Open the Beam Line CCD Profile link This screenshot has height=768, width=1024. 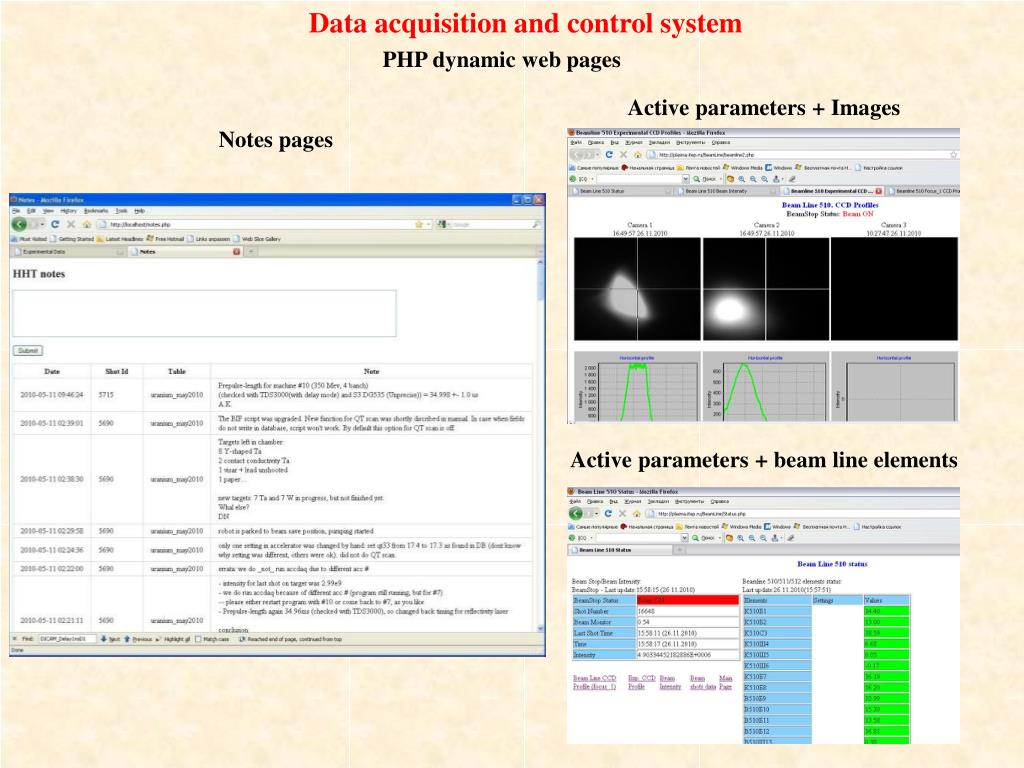(594, 682)
